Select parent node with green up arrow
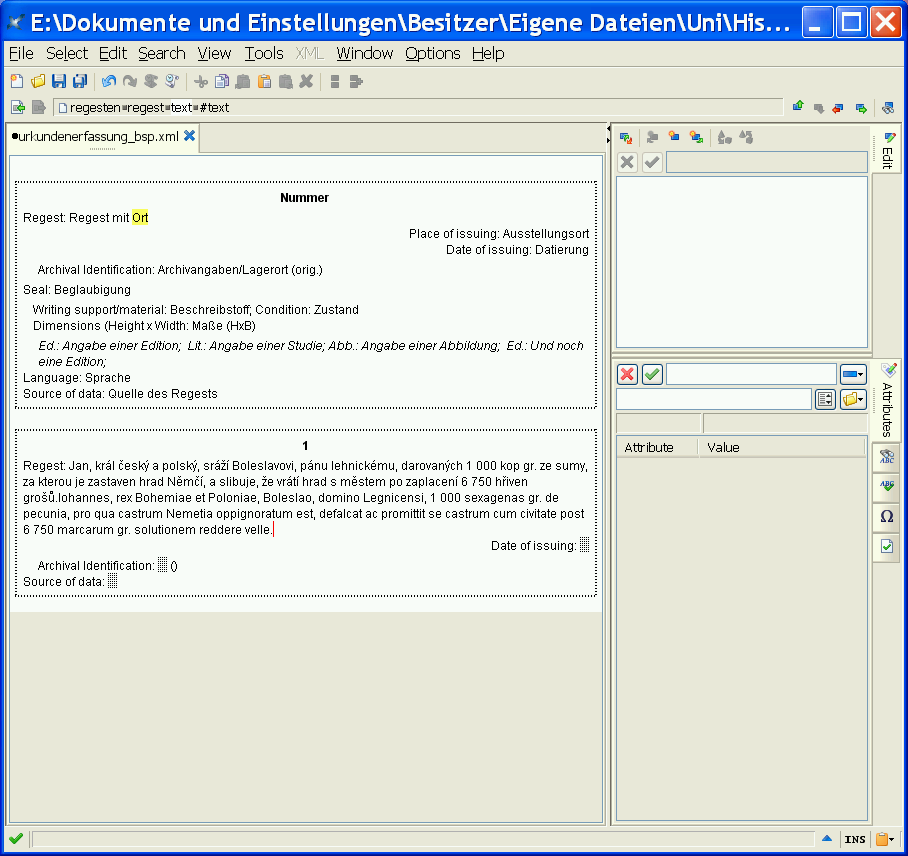Viewport: 908px width, 856px height. (x=798, y=107)
